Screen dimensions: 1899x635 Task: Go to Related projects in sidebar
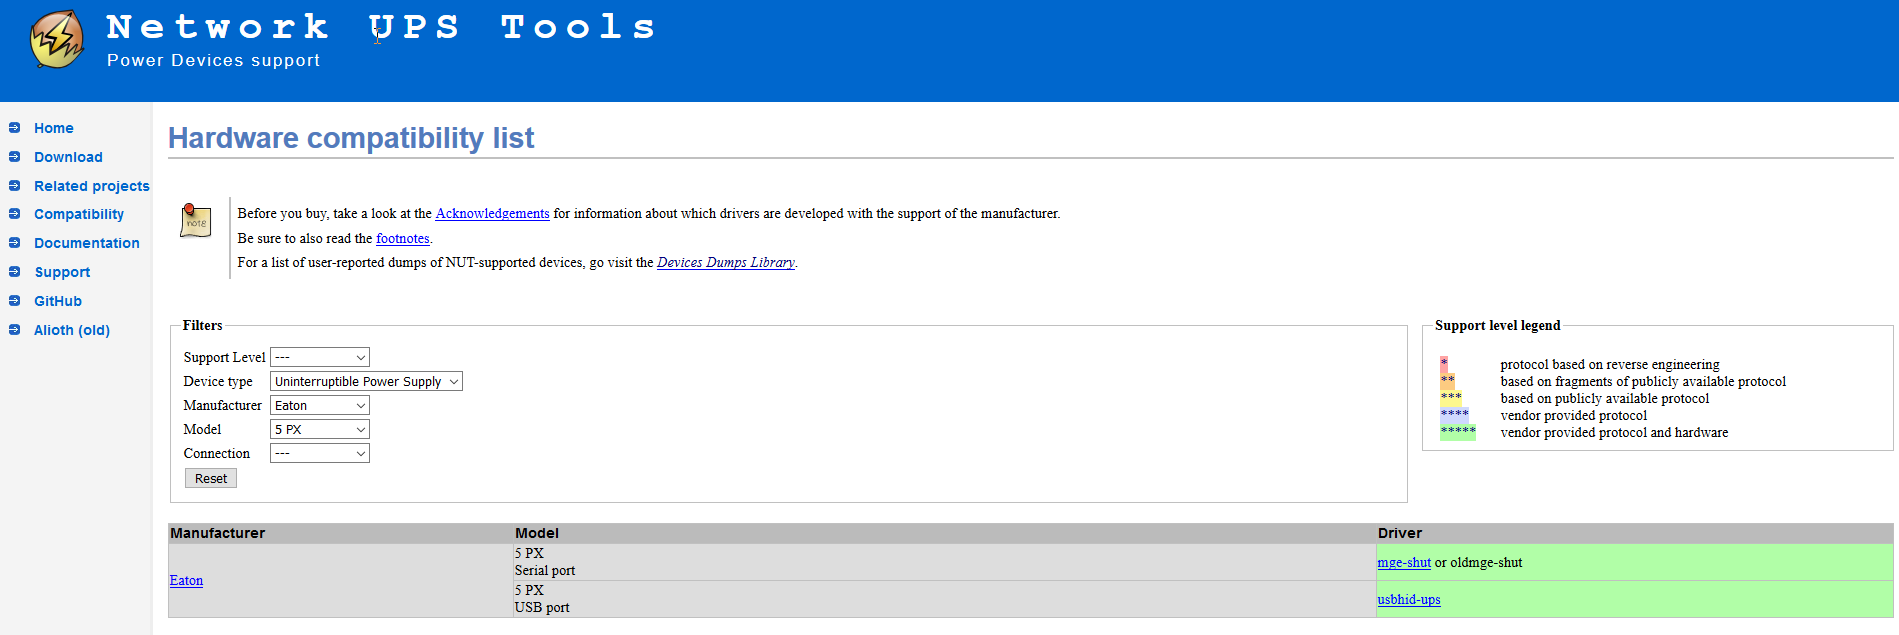pos(92,186)
